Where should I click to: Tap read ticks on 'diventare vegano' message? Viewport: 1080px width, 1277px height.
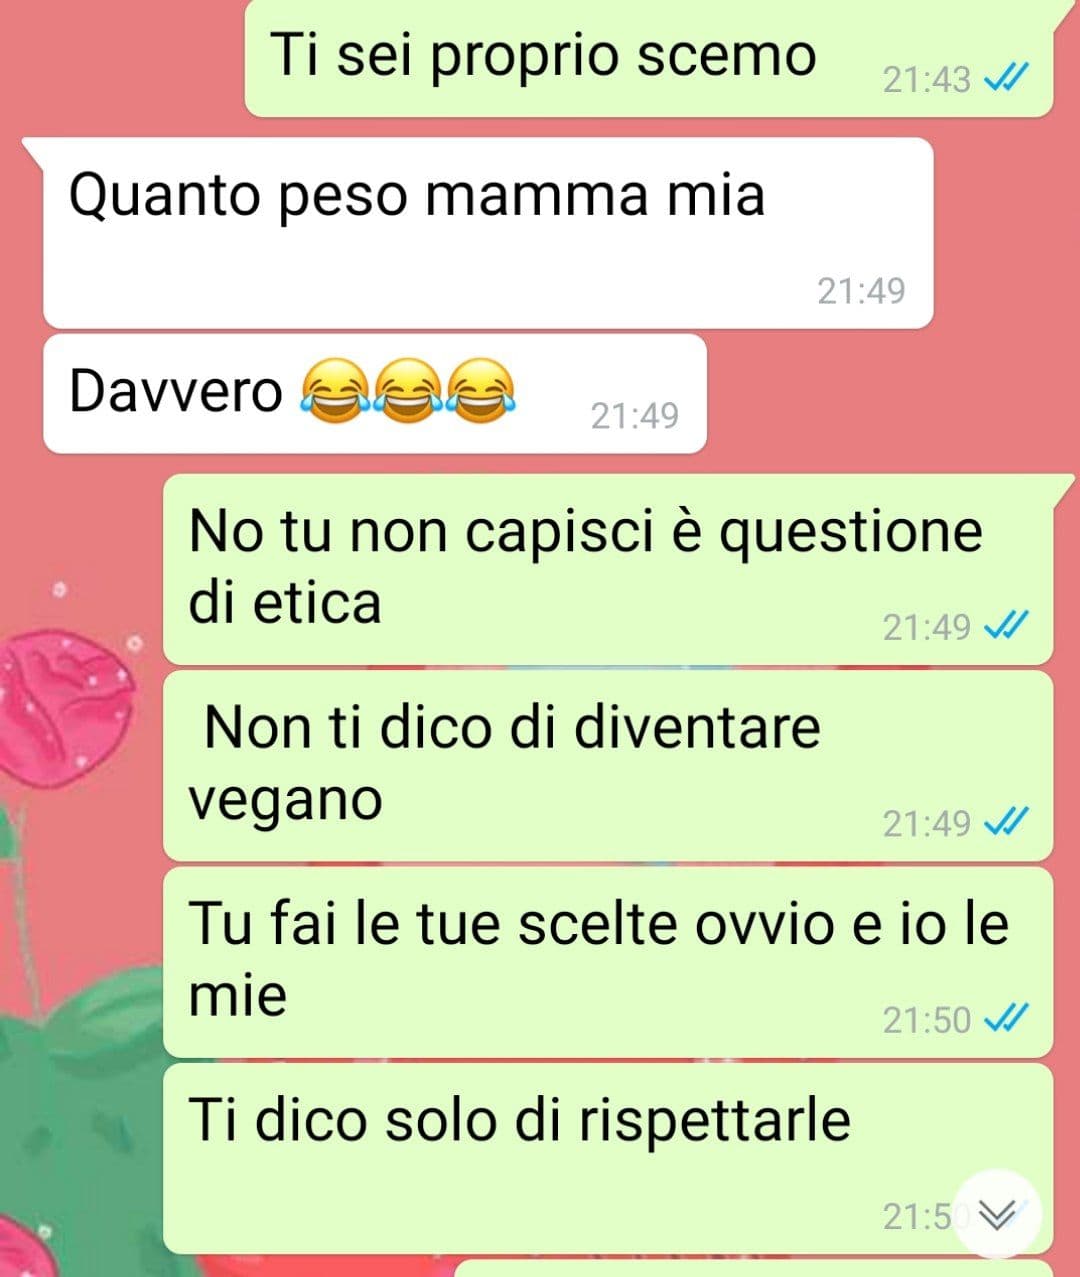1007,822
